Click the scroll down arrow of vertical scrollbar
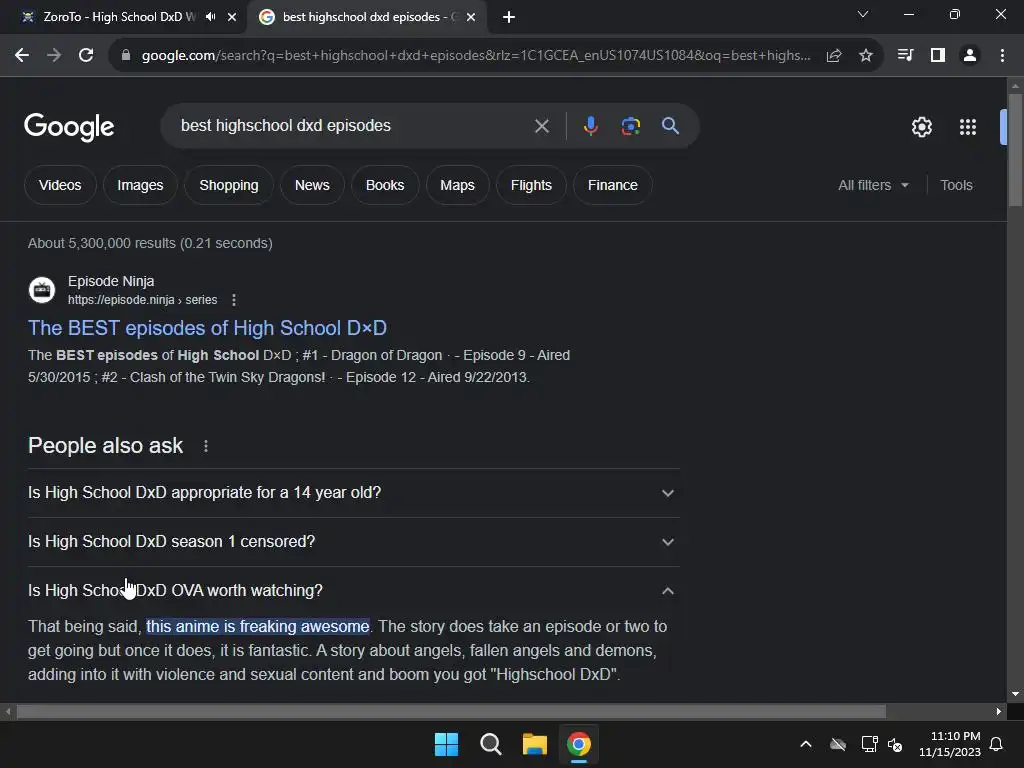 coord(1015,694)
